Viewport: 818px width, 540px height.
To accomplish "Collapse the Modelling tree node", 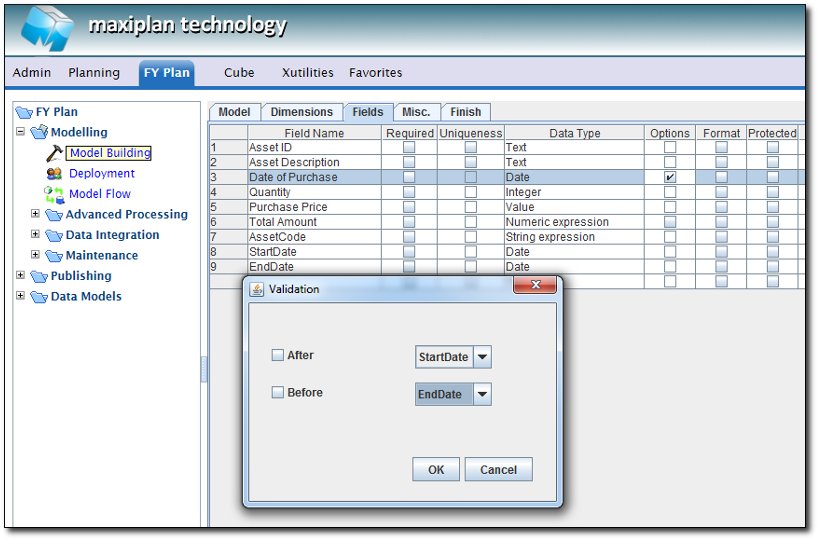I will click(x=21, y=131).
